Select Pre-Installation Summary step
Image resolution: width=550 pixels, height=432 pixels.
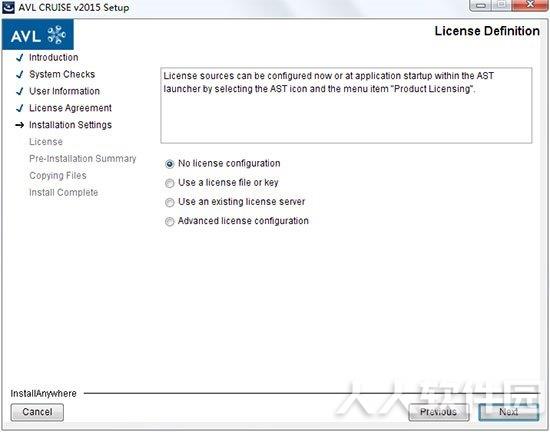(83, 158)
